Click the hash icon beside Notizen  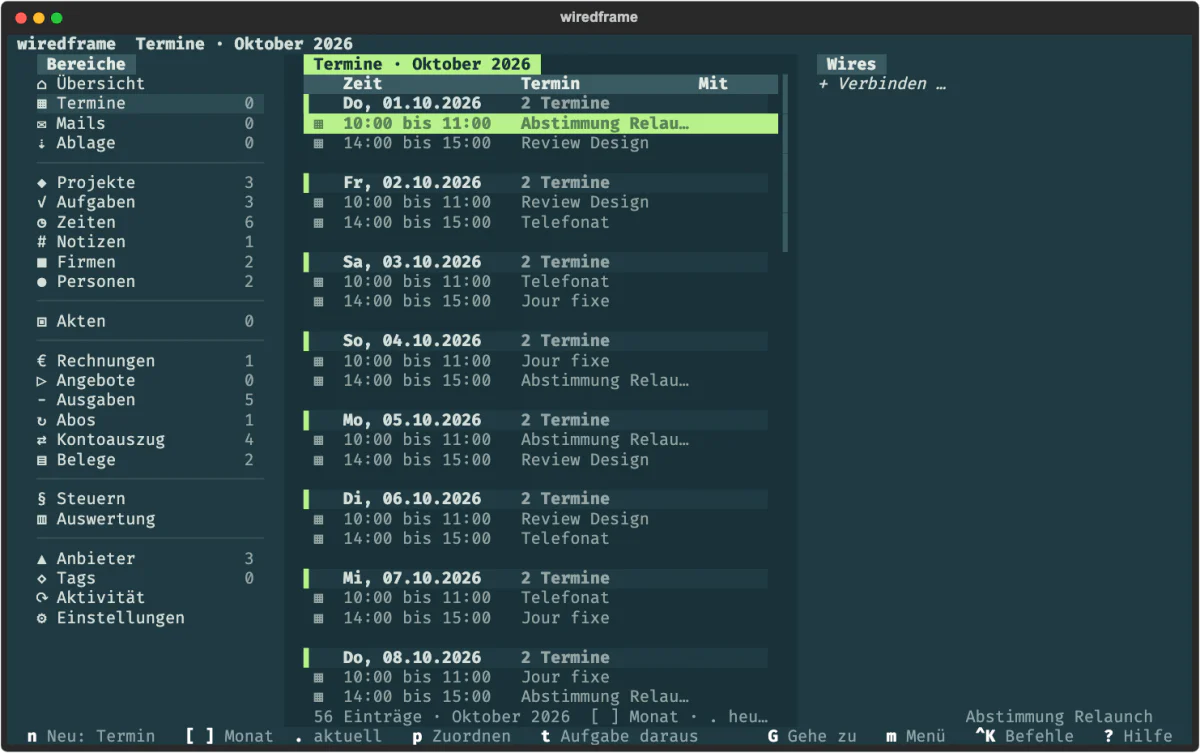pyautogui.click(x=42, y=242)
